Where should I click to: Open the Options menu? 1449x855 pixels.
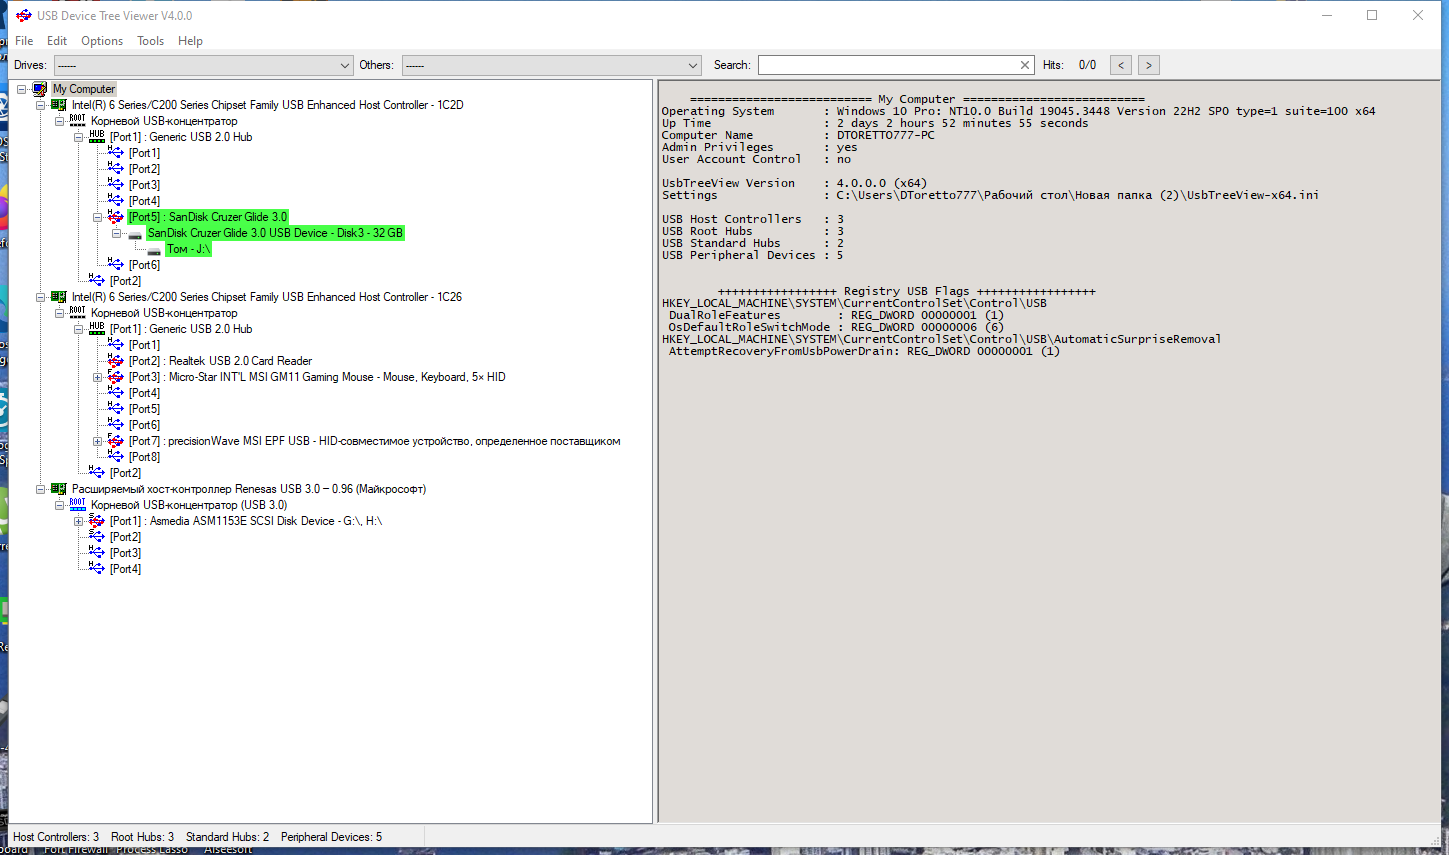(102, 41)
